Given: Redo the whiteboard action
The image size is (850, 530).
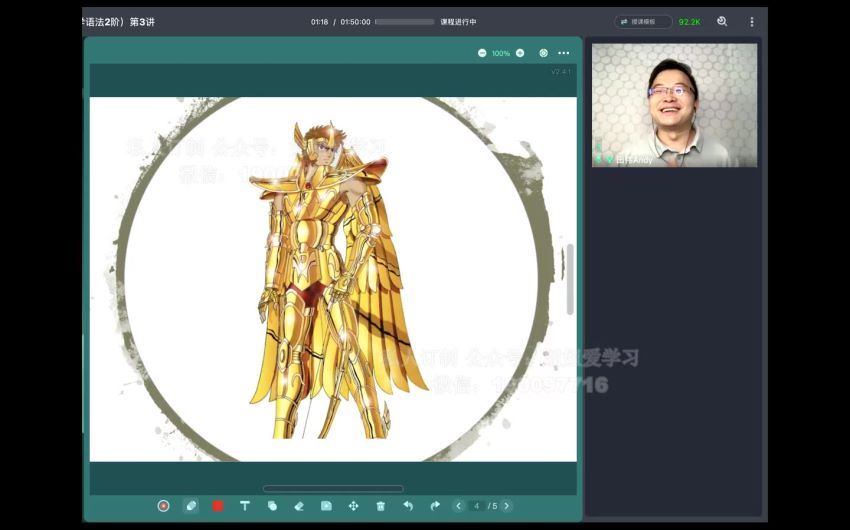Looking at the screenshot, I should pyautogui.click(x=435, y=506).
